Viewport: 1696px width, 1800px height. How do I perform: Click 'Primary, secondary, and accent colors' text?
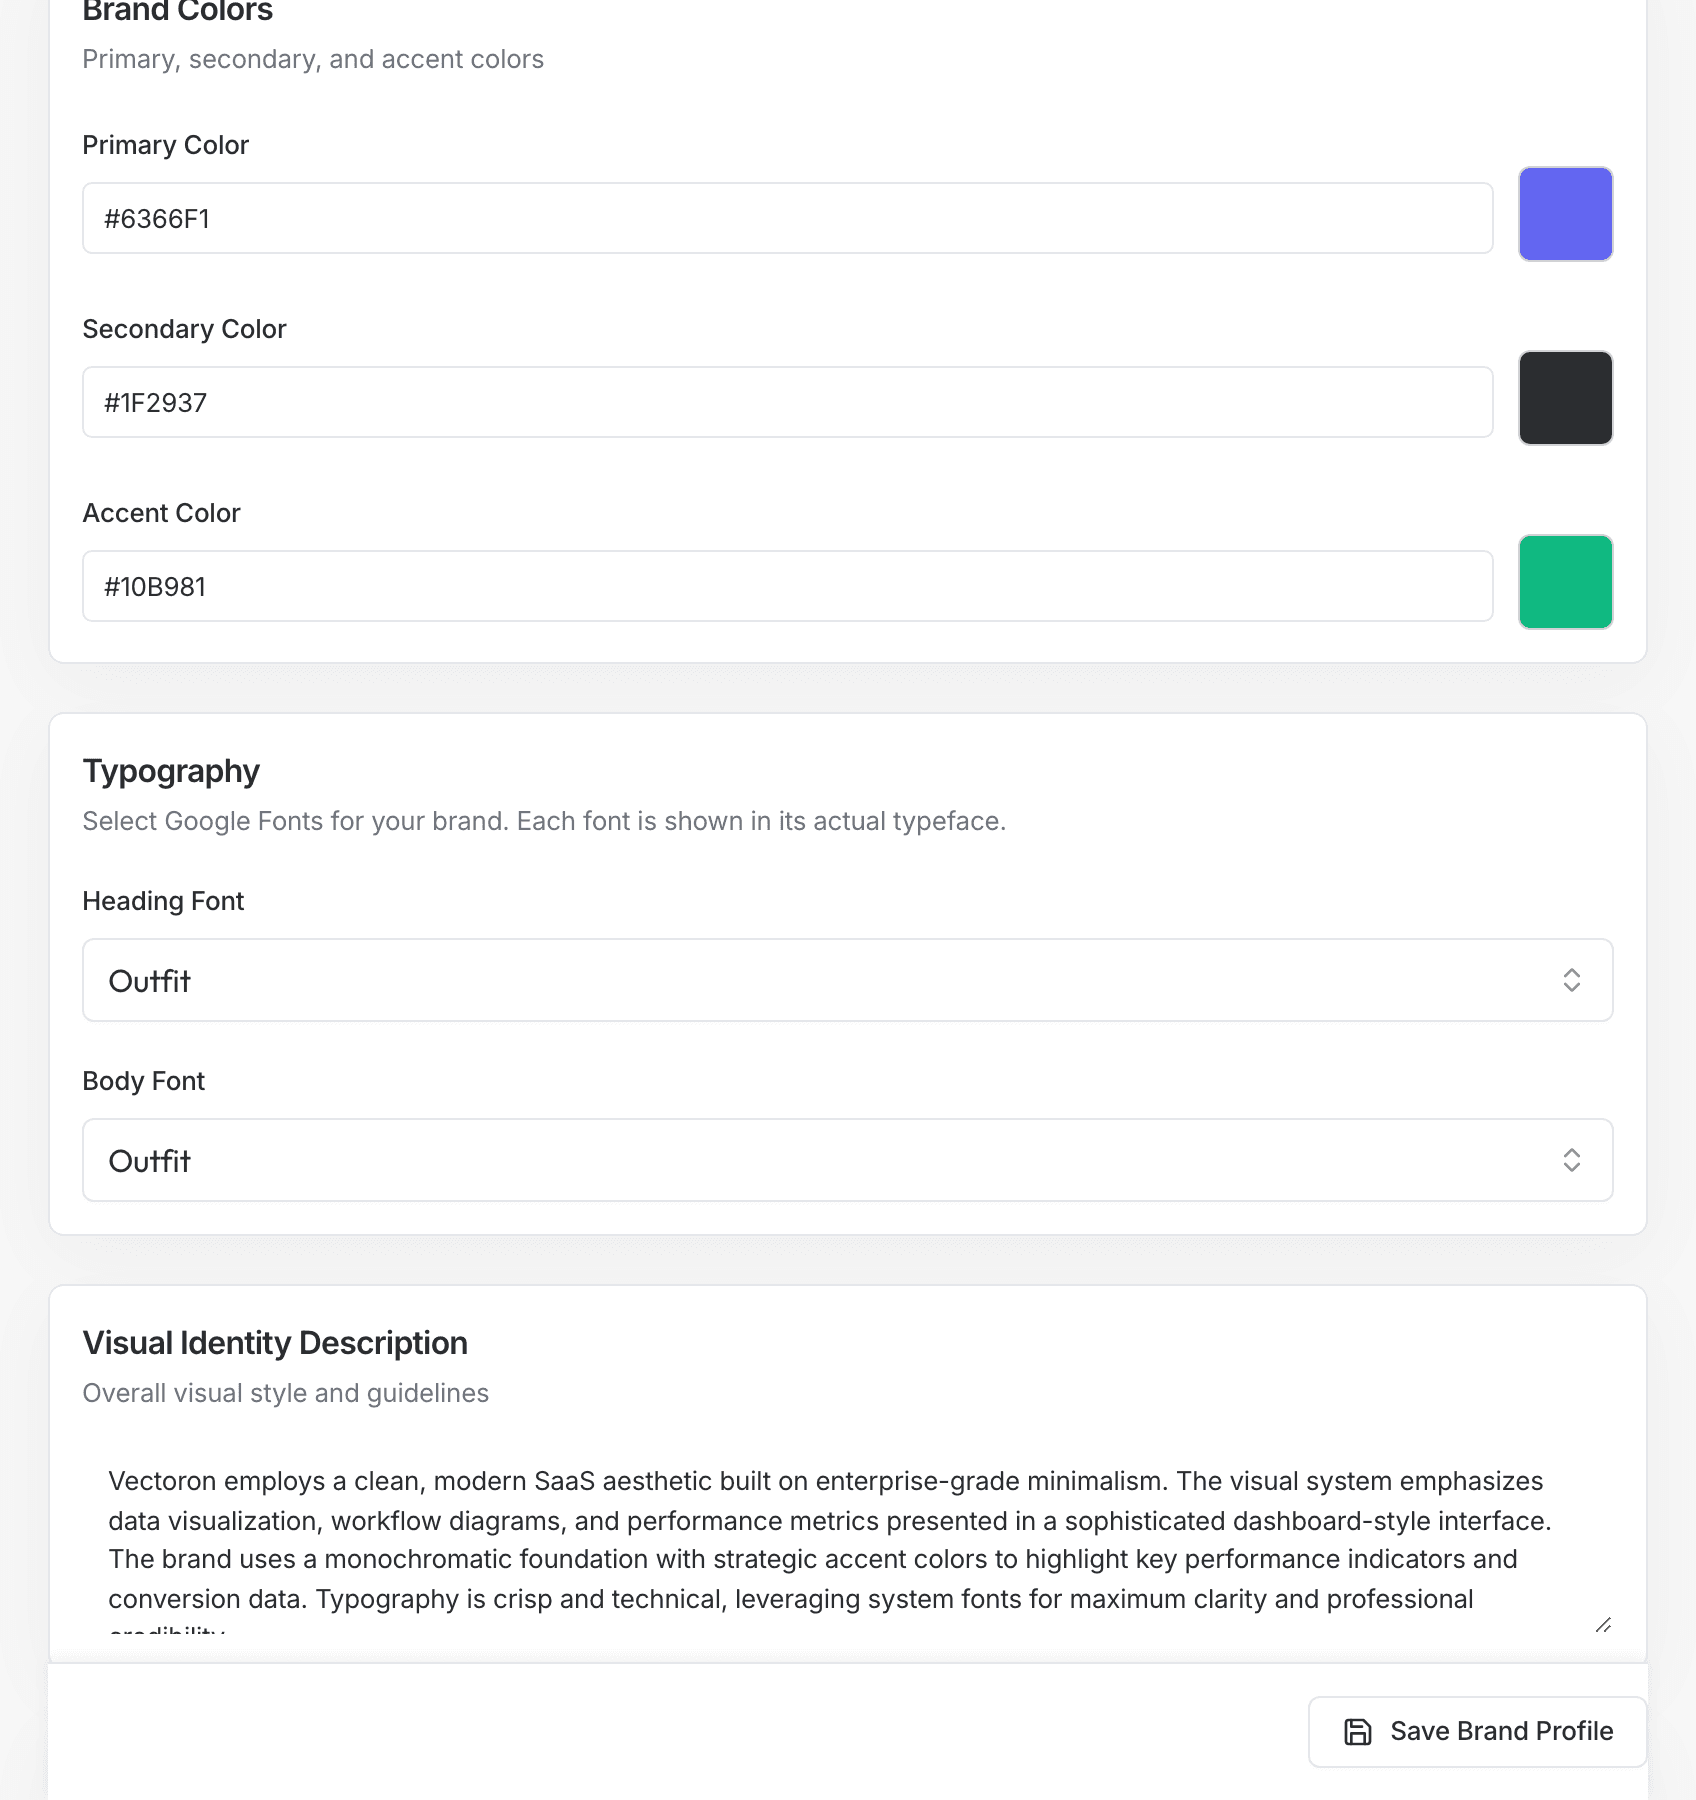pos(313,59)
